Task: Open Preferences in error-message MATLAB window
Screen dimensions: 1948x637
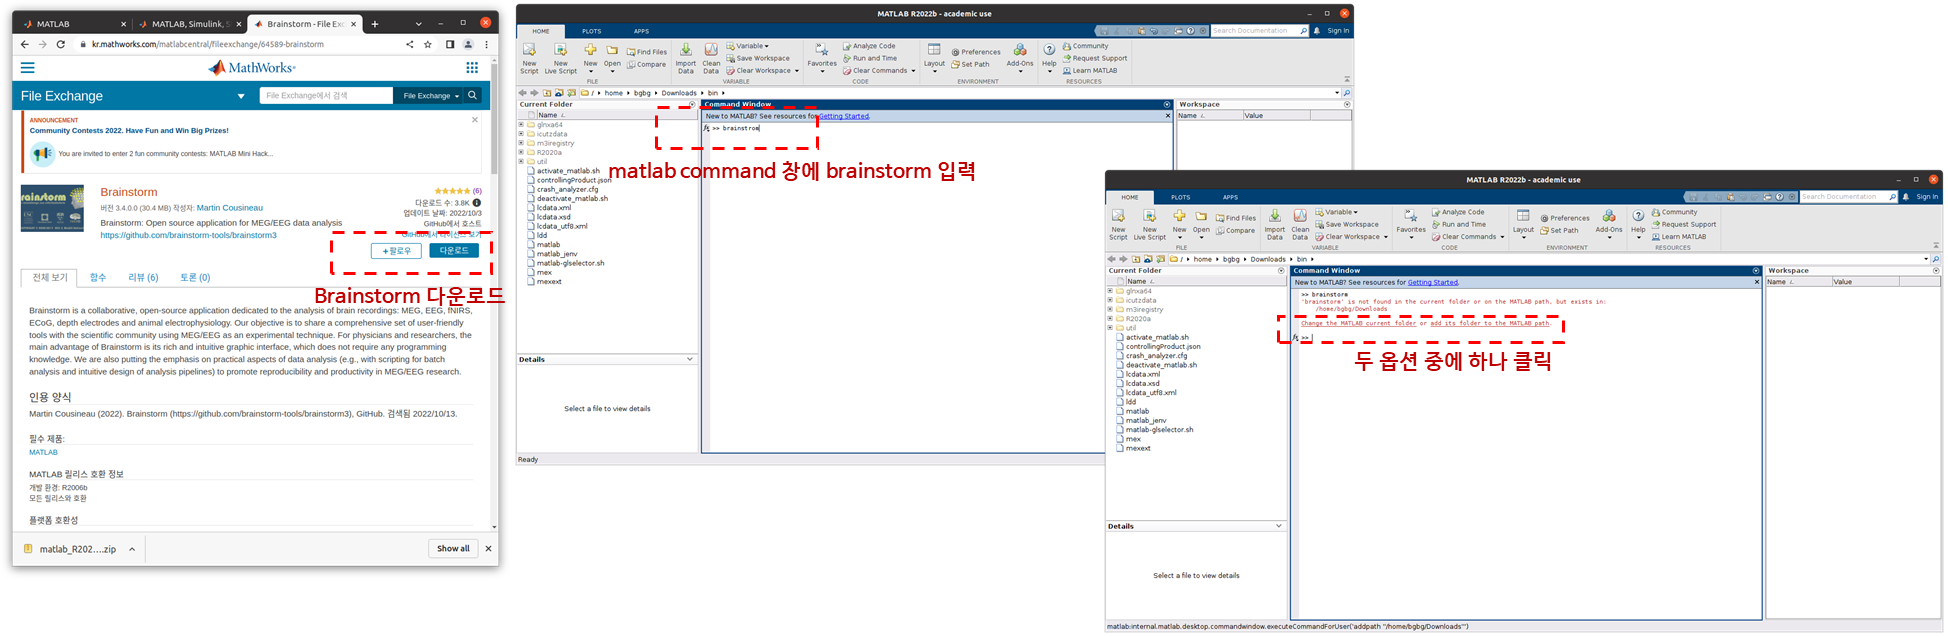Action: point(1564,218)
